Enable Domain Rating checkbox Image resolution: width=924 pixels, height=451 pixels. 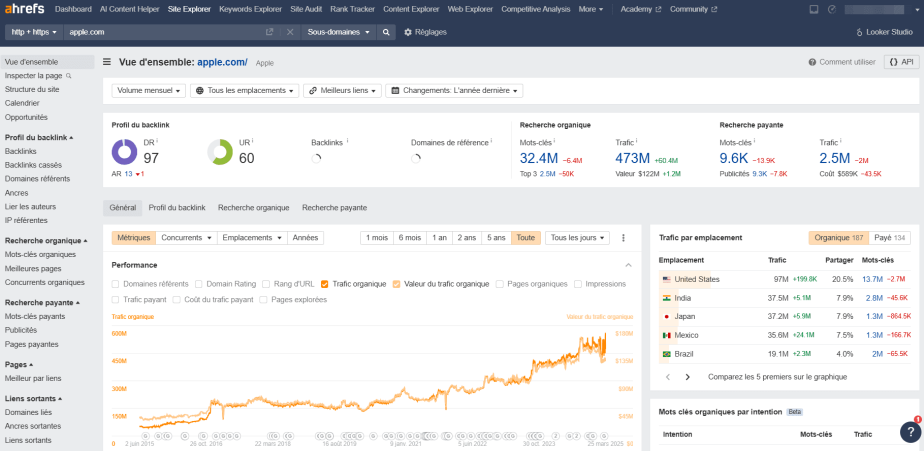coord(199,284)
